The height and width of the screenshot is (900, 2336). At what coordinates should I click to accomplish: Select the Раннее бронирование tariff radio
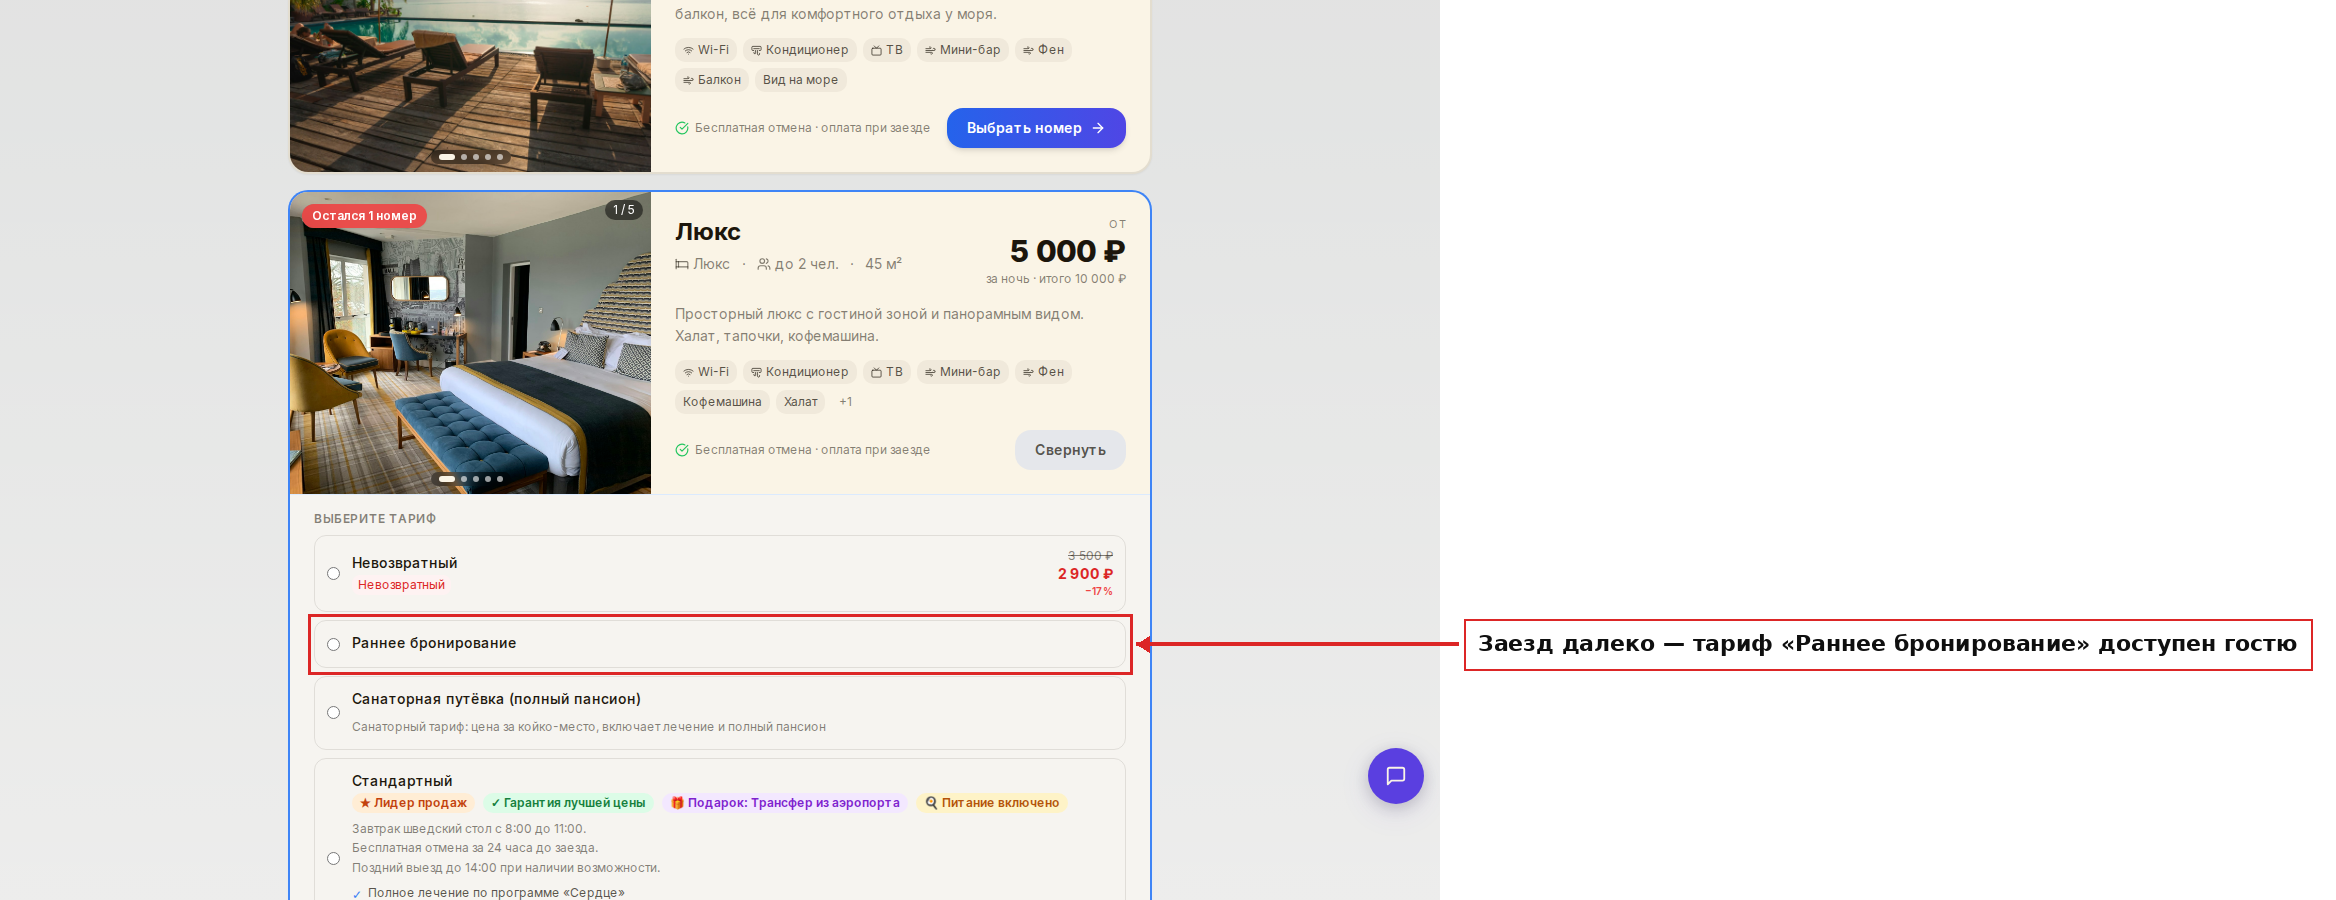[x=334, y=644]
